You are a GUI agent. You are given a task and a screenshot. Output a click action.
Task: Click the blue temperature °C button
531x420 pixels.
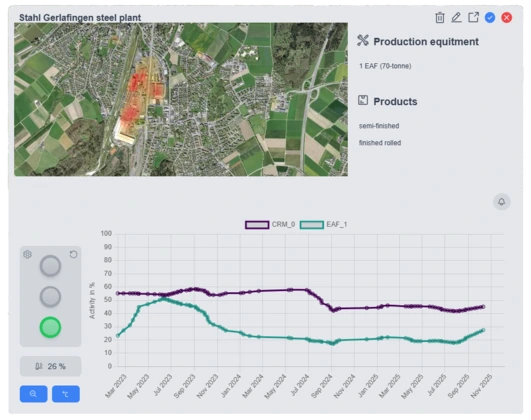(66, 394)
